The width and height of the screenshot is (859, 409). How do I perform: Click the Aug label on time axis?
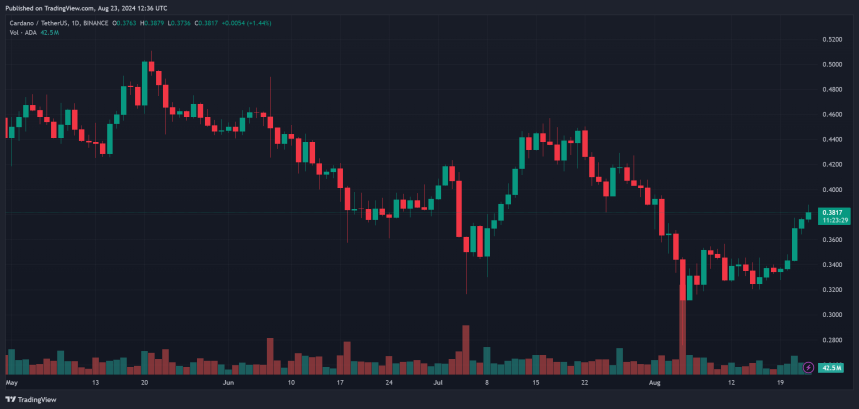(654, 382)
